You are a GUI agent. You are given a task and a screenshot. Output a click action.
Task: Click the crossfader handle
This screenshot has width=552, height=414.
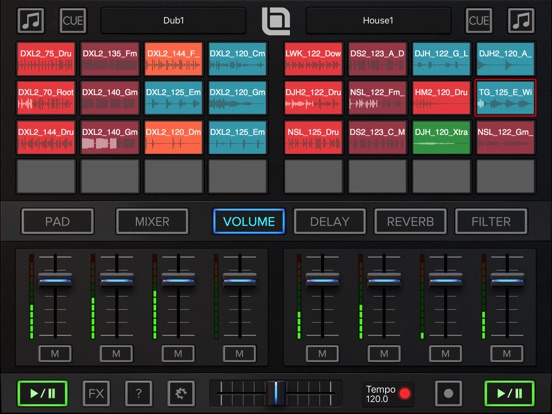coord(276,393)
